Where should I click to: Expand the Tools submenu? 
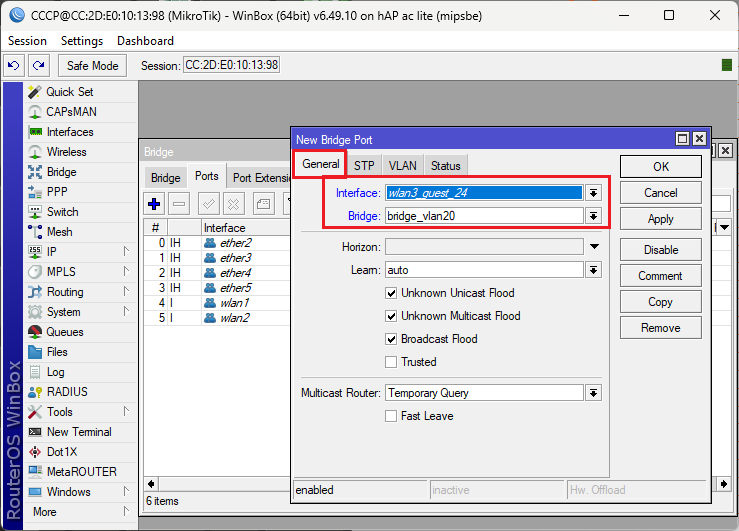(x=126, y=412)
